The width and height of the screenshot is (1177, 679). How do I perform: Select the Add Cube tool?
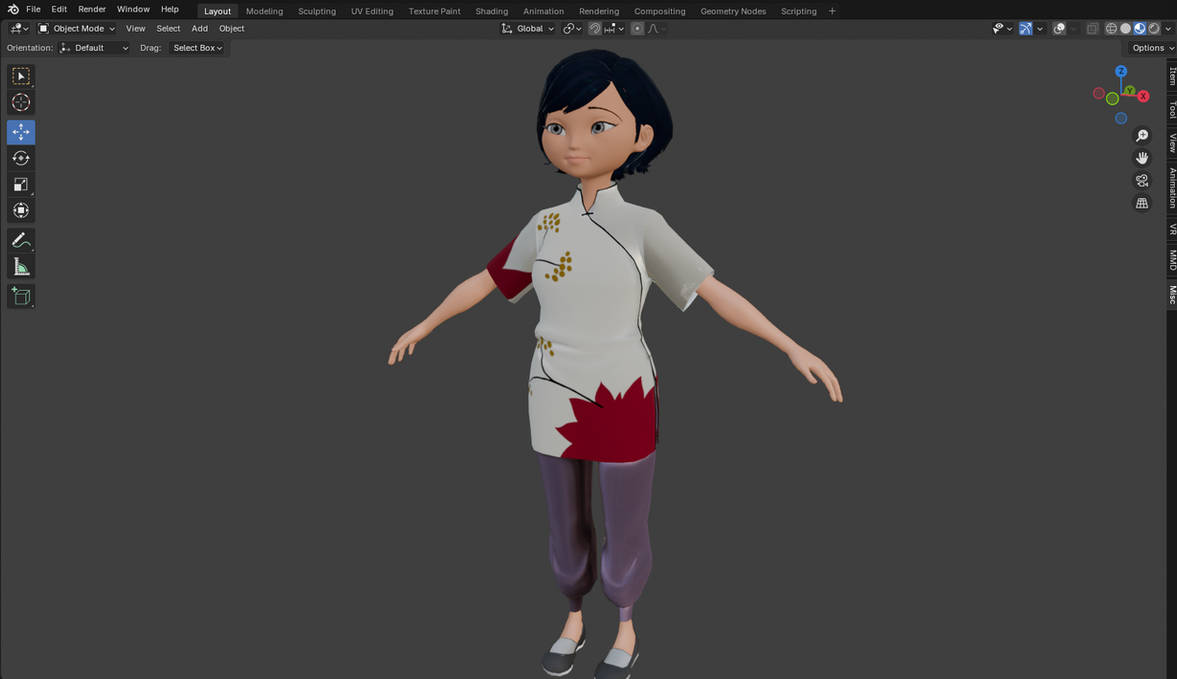pyautogui.click(x=20, y=295)
